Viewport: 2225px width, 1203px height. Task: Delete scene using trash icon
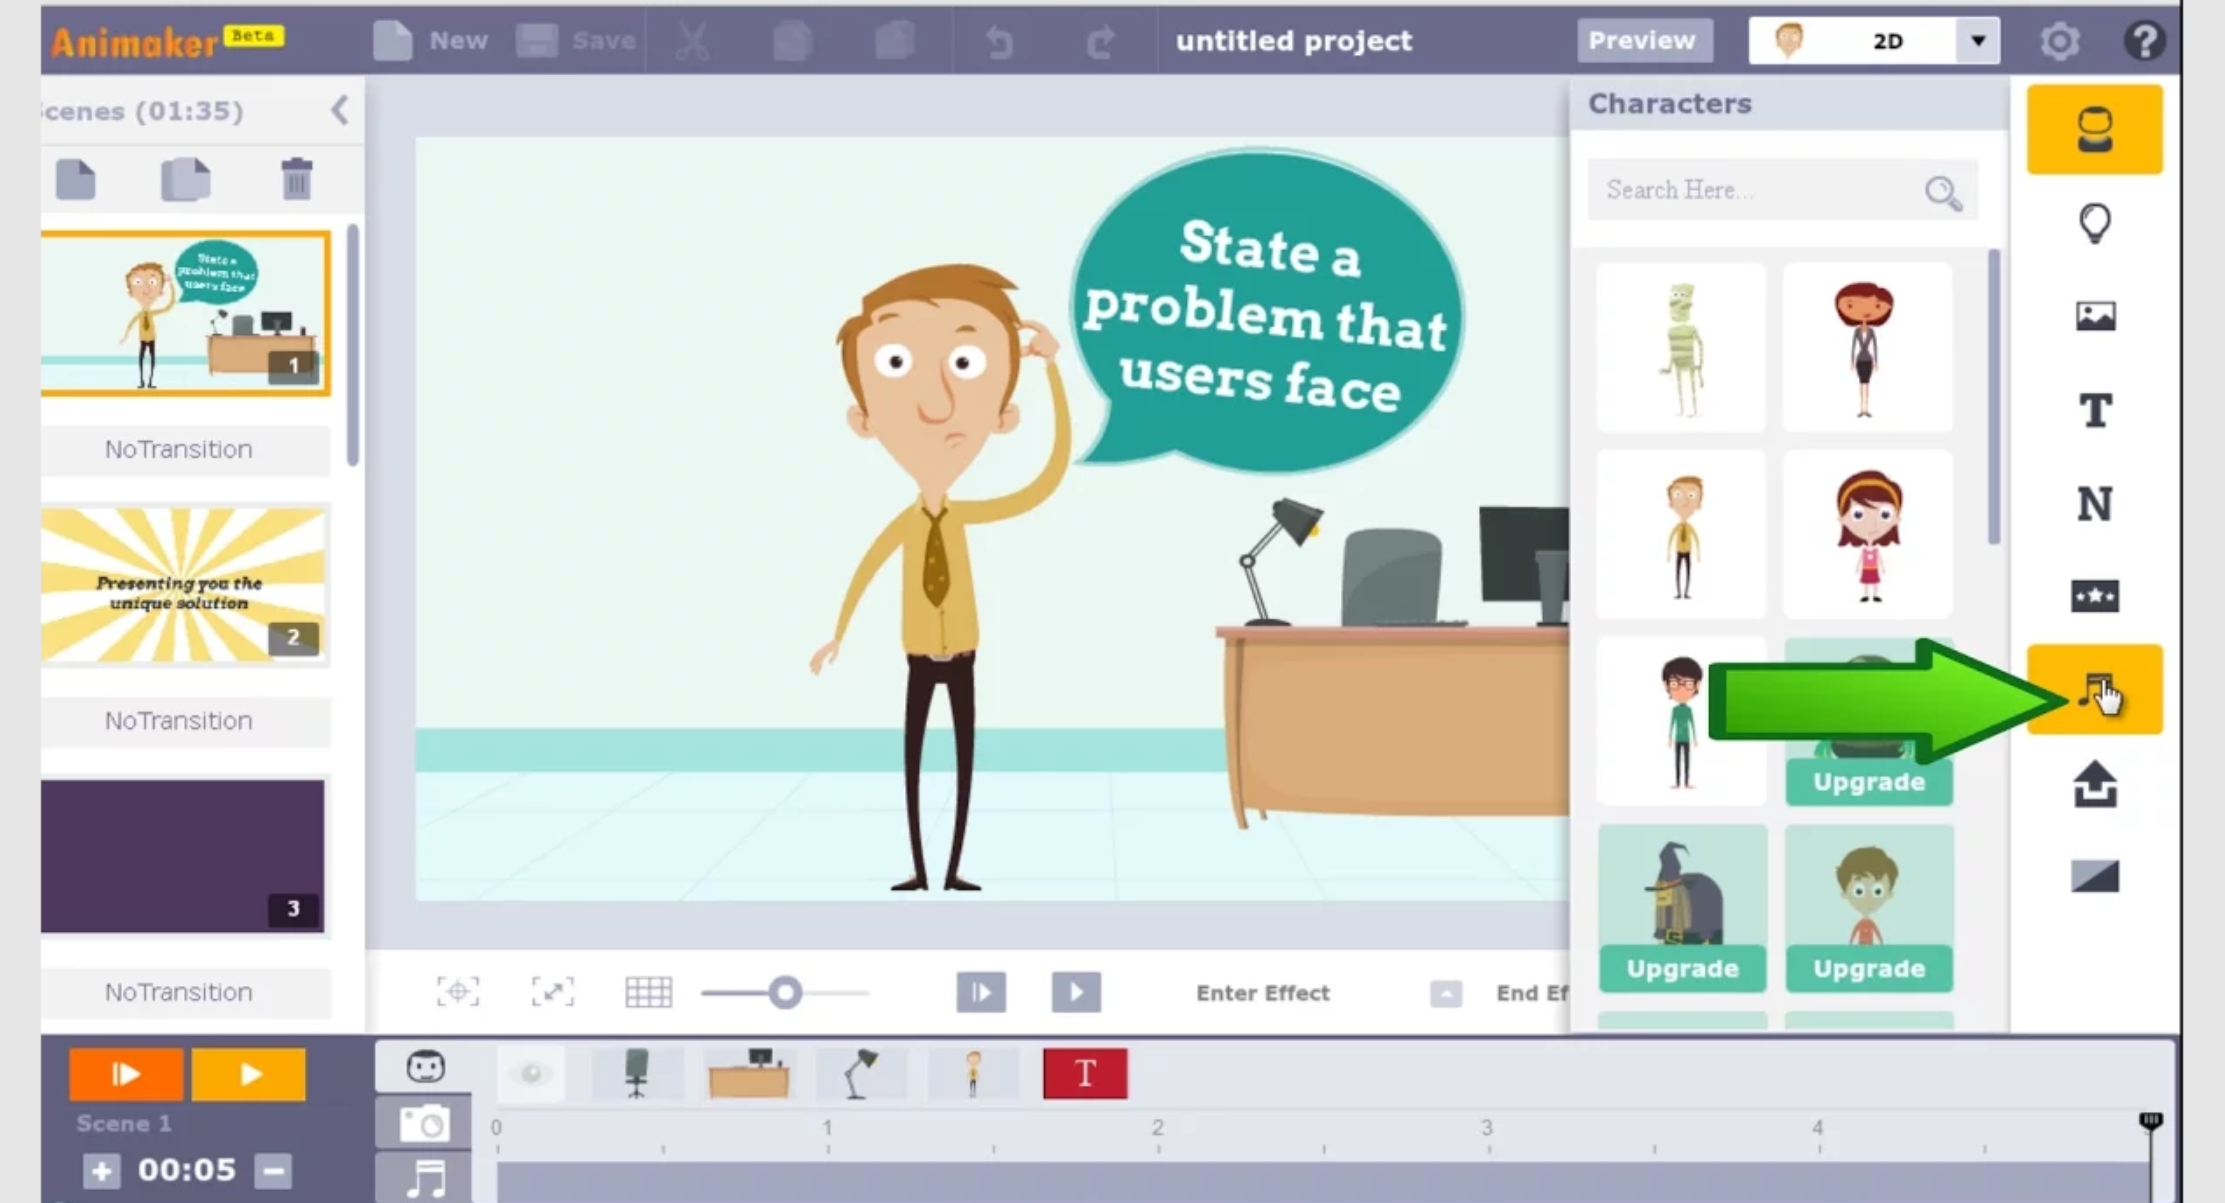(296, 180)
